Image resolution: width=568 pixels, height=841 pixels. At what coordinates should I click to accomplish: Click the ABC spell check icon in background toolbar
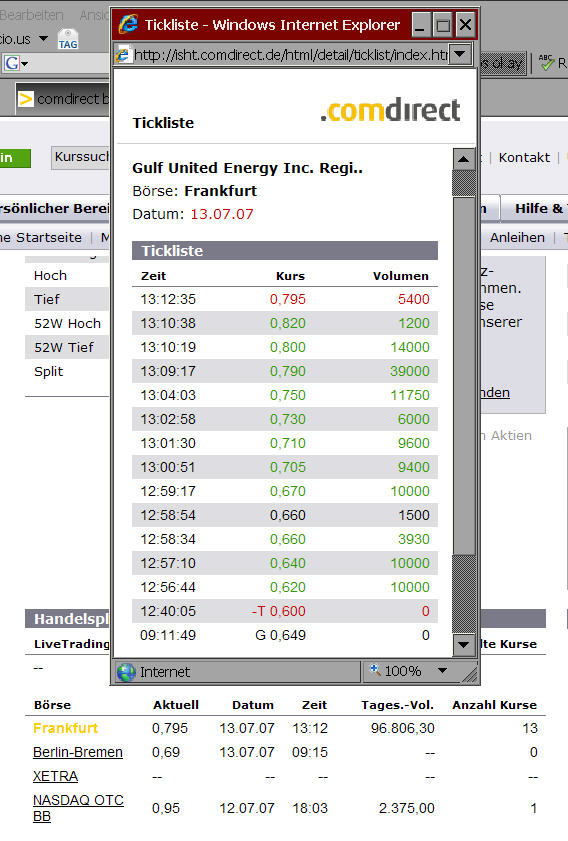click(x=546, y=63)
